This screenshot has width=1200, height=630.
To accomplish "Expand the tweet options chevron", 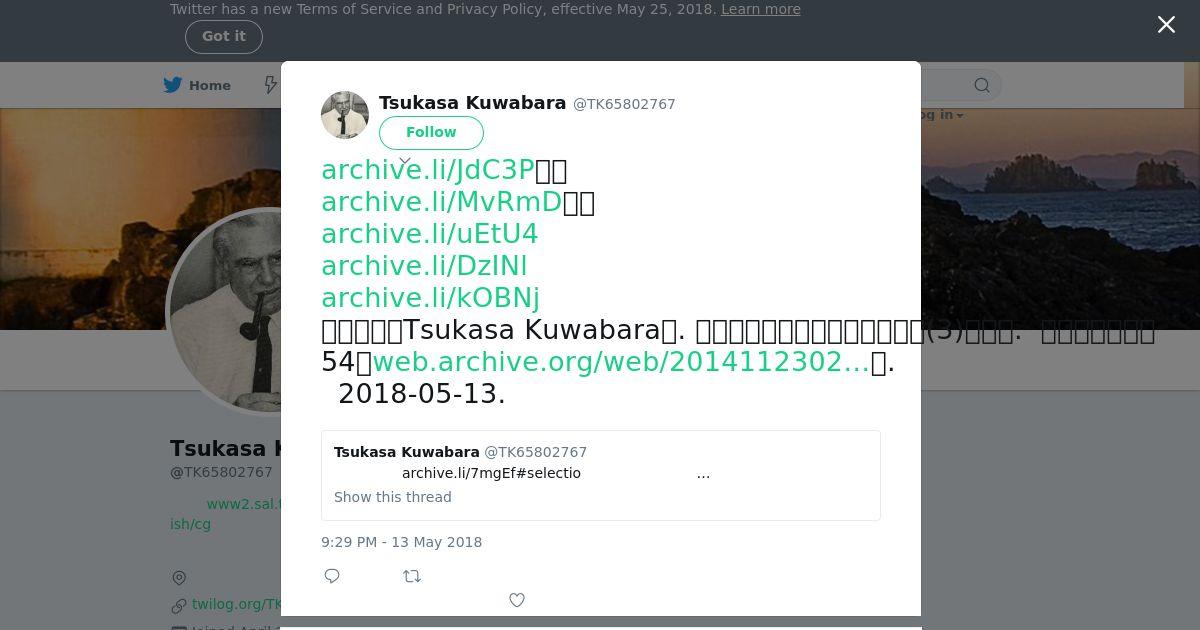I will [x=405, y=160].
